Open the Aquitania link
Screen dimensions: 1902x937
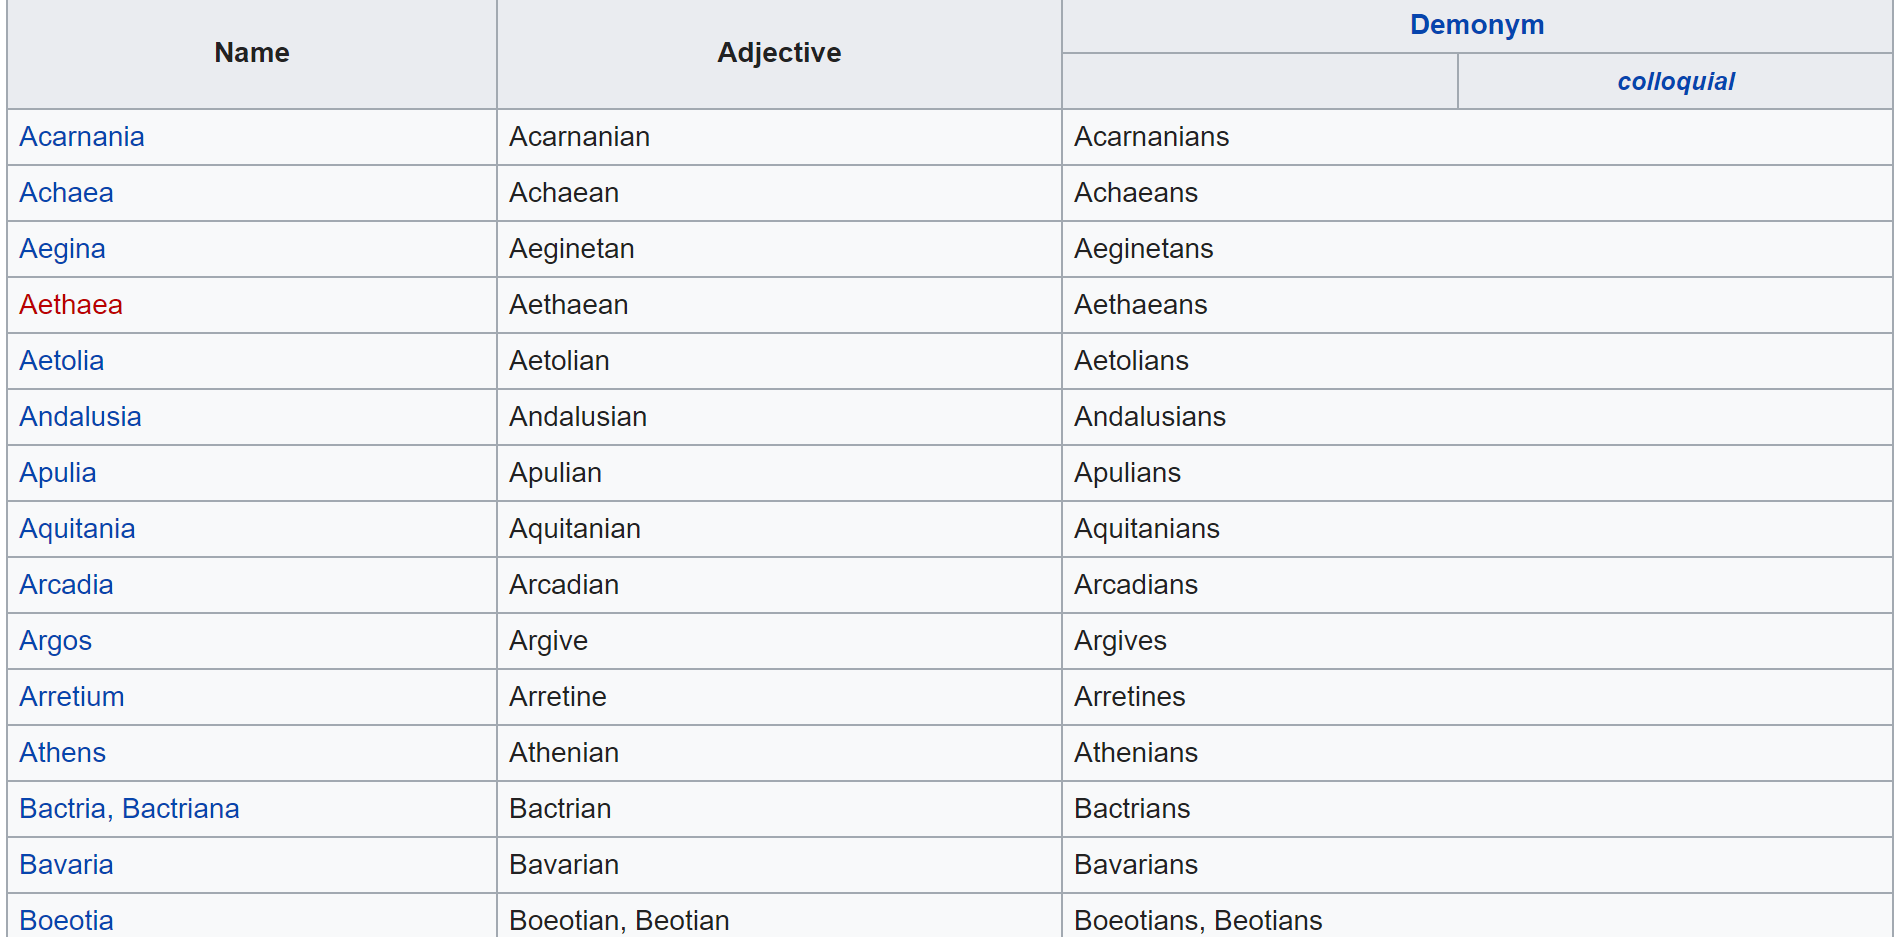click(x=77, y=529)
